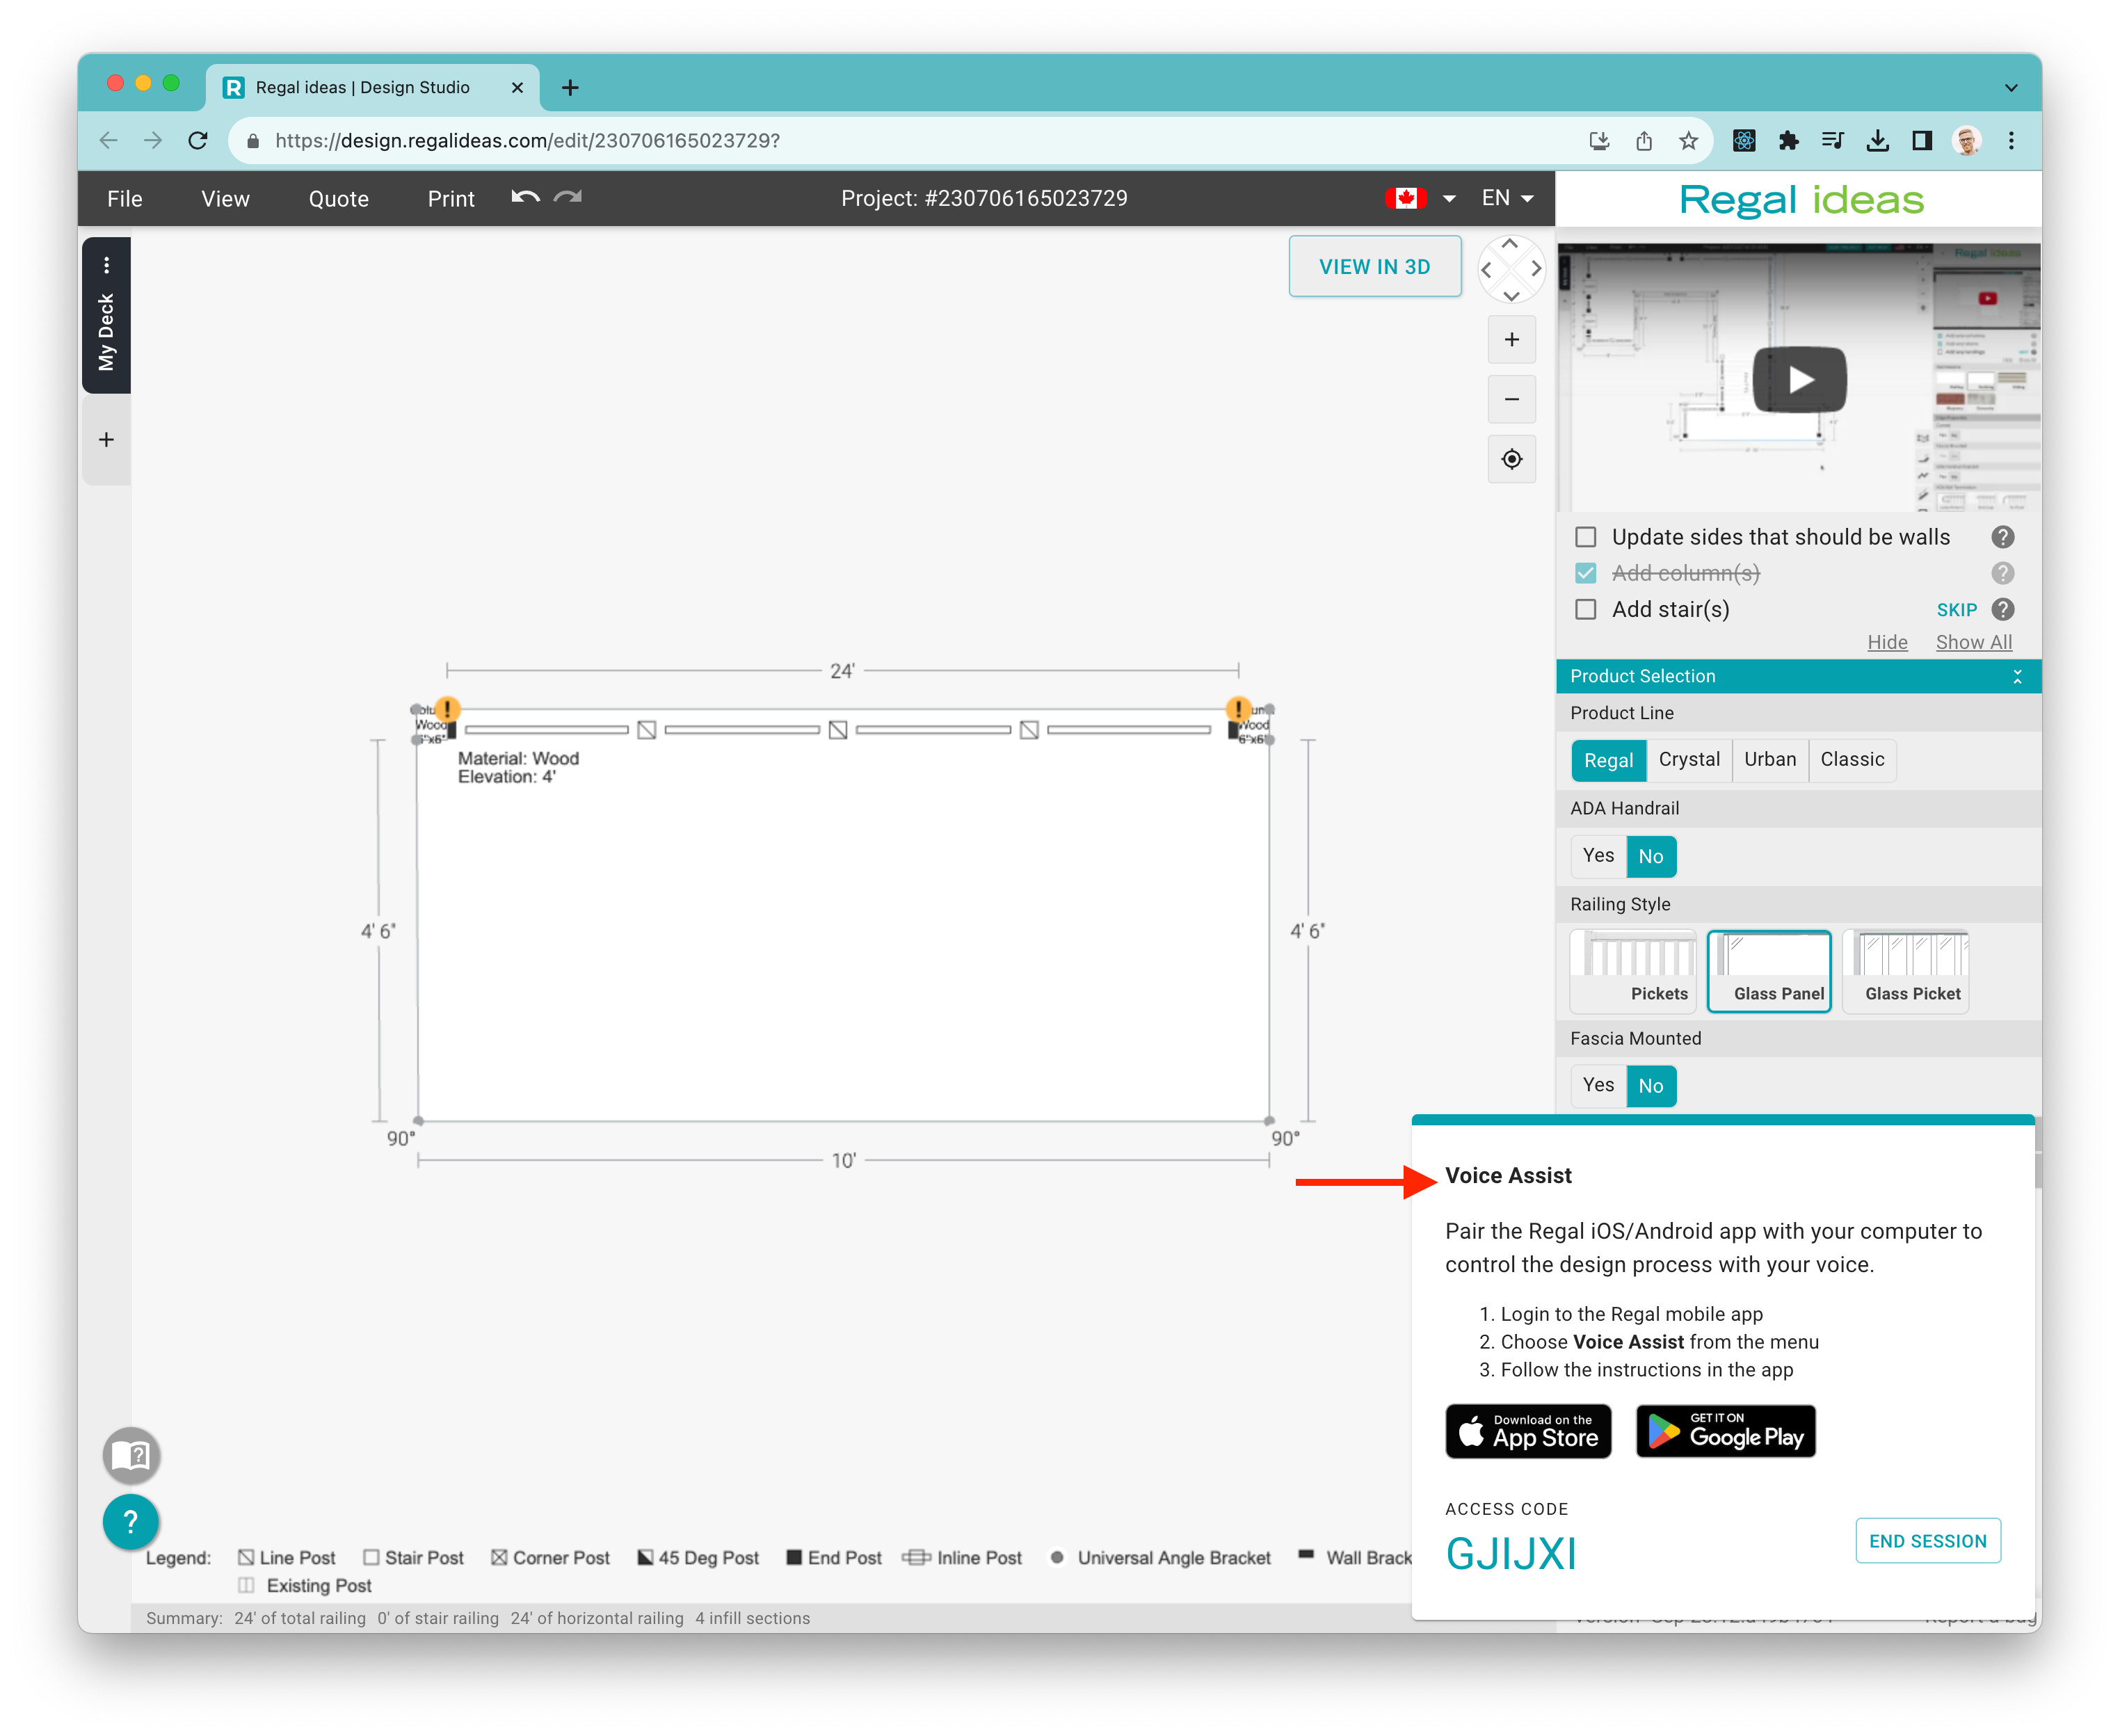This screenshot has width=2120, height=1736.
Task: Click right warning marker on railing
Action: pos(1238,709)
